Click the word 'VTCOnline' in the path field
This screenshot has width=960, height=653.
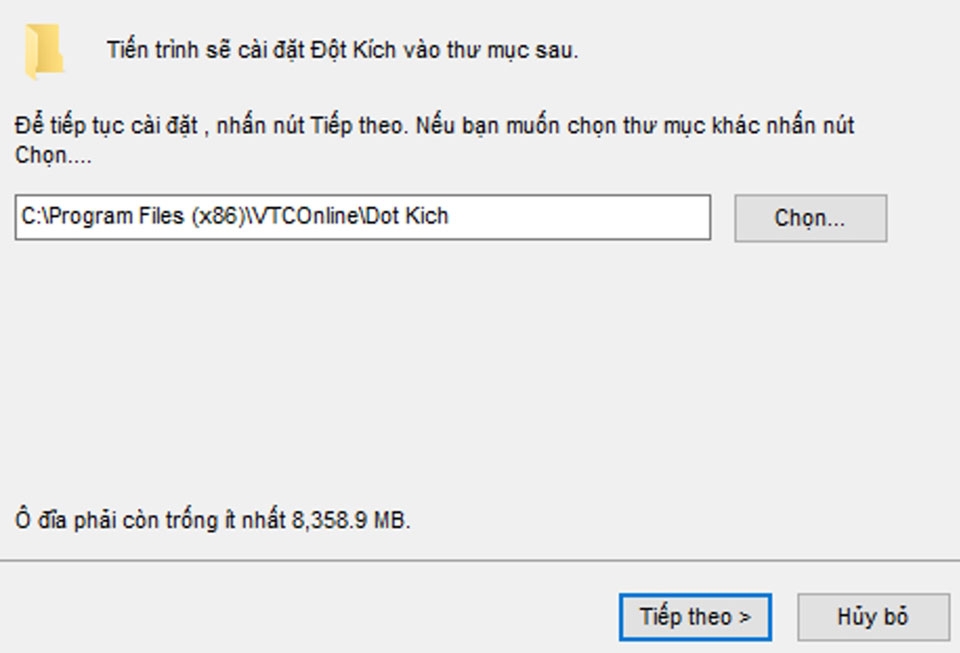306,216
